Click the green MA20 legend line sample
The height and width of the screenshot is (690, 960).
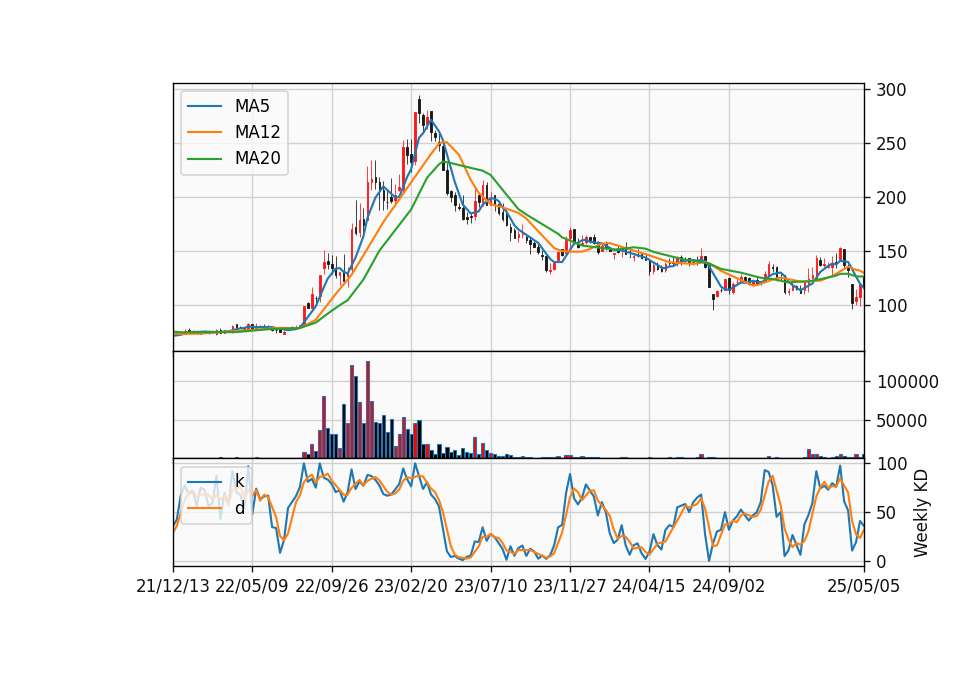tap(204, 158)
